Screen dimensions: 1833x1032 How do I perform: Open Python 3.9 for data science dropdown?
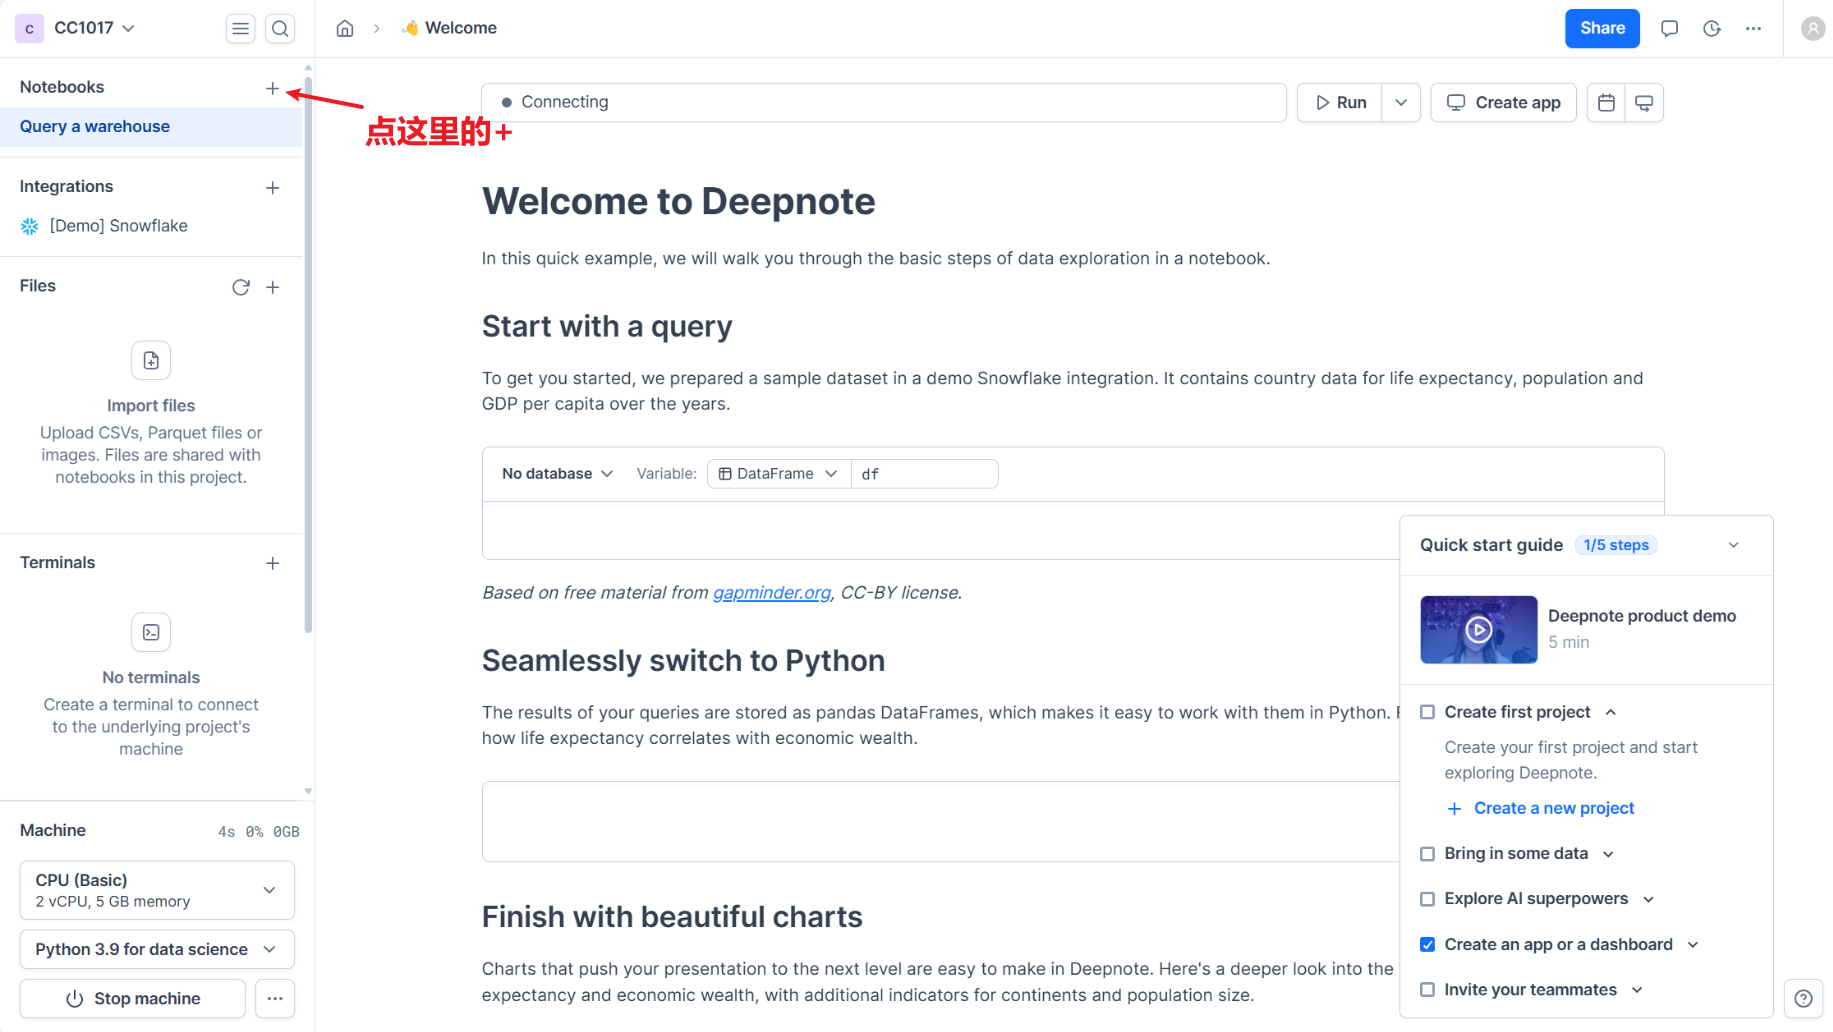(157, 949)
